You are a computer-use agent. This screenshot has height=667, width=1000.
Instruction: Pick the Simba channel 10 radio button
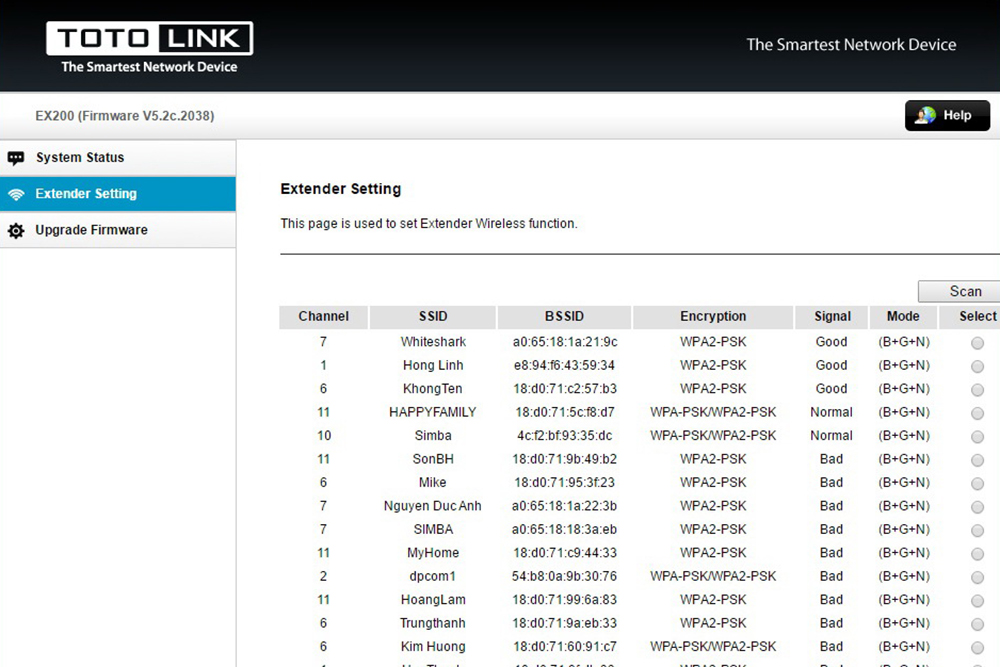pyautogui.click(x=977, y=437)
